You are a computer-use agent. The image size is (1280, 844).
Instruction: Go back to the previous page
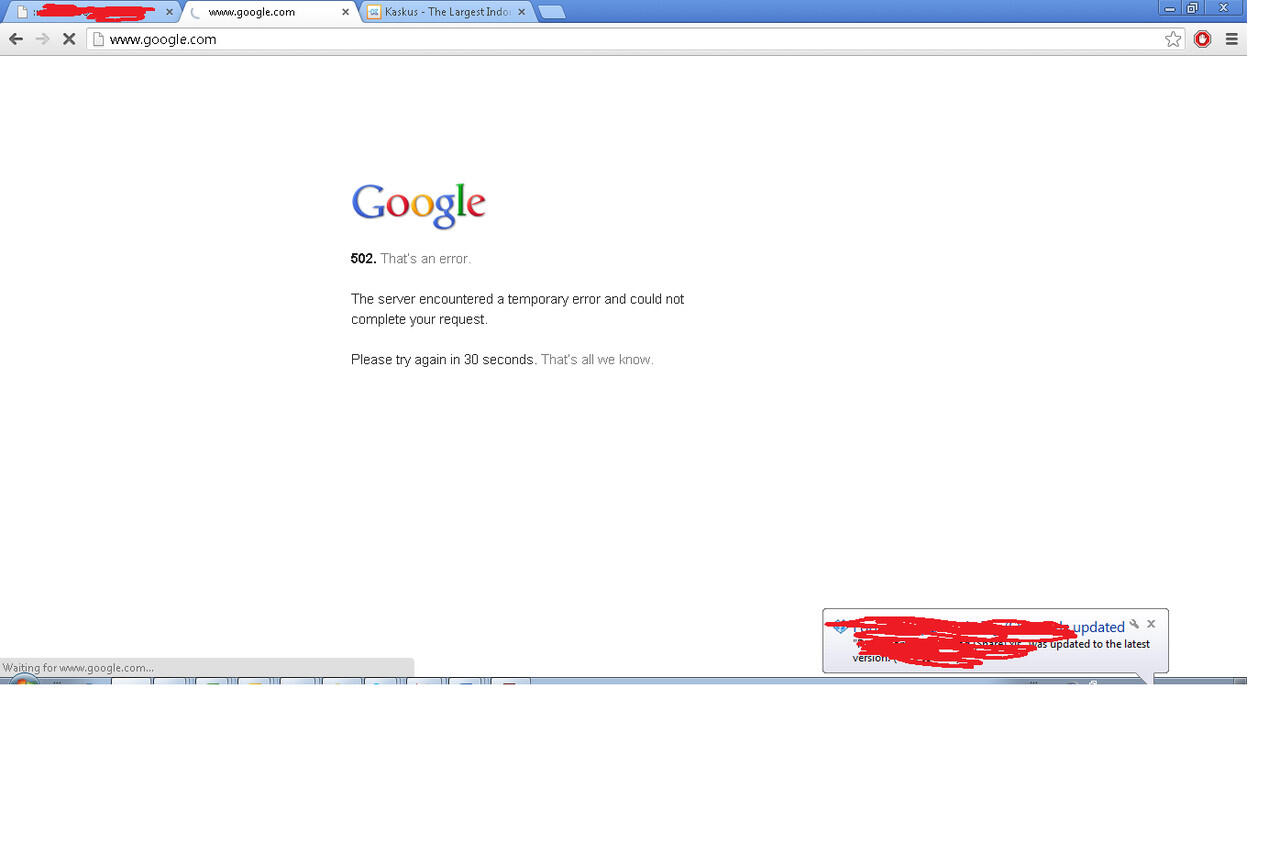click(16, 39)
